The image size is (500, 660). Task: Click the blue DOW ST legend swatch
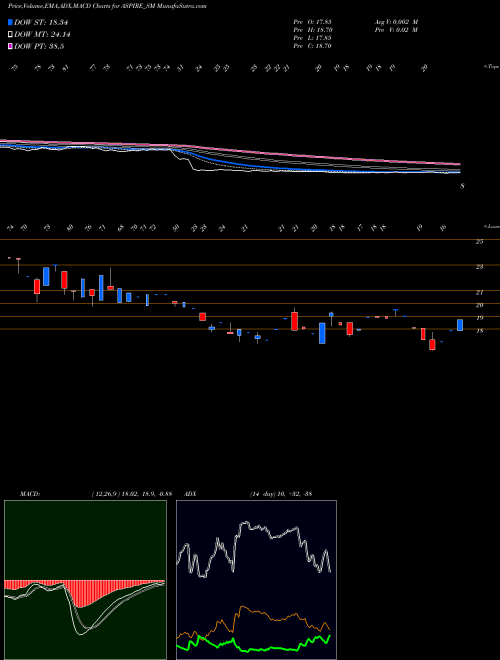click(11, 22)
